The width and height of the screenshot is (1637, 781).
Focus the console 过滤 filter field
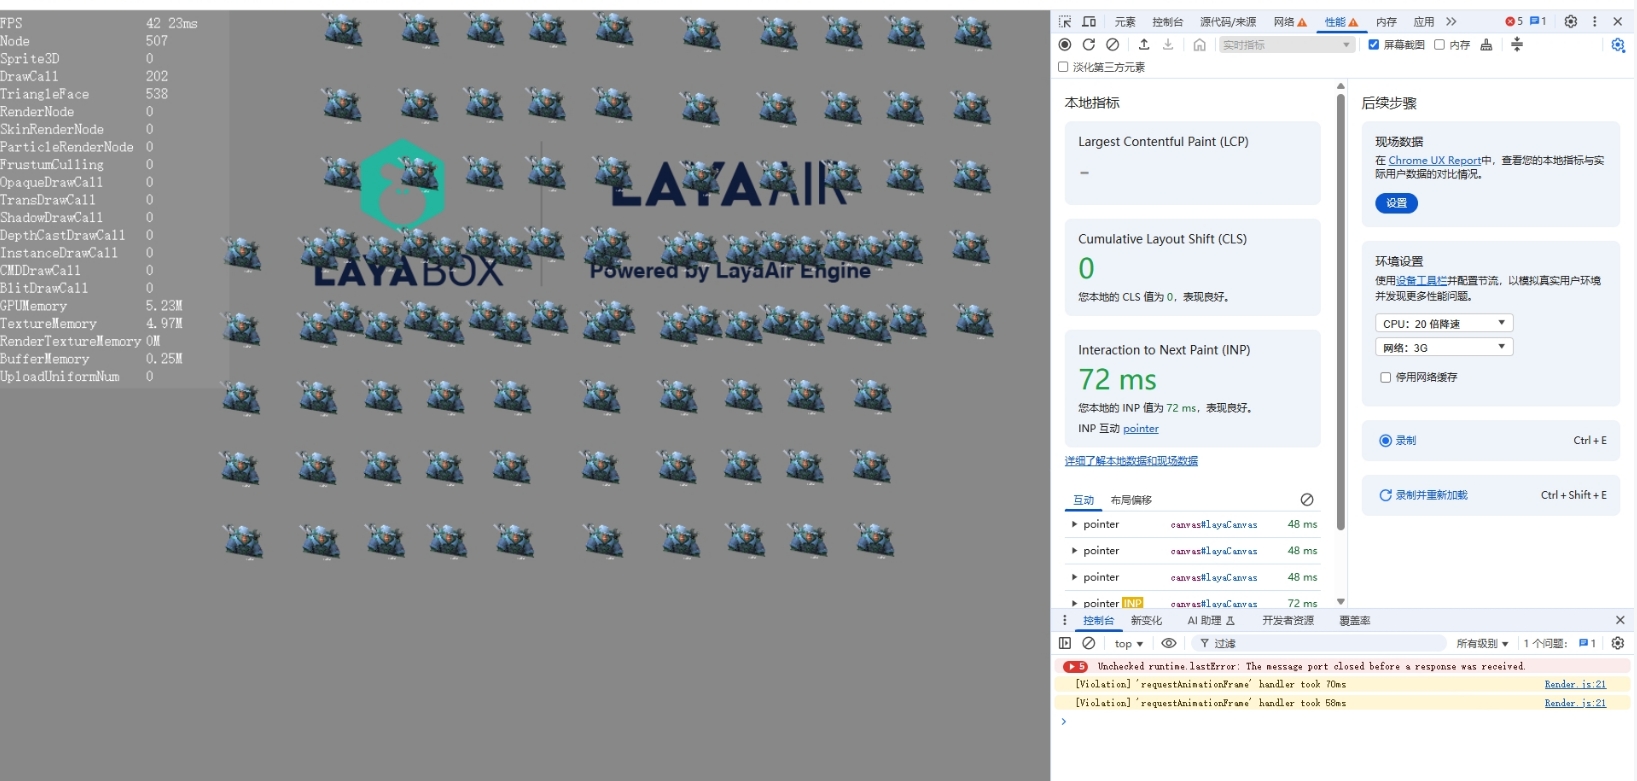click(x=1318, y=643)
